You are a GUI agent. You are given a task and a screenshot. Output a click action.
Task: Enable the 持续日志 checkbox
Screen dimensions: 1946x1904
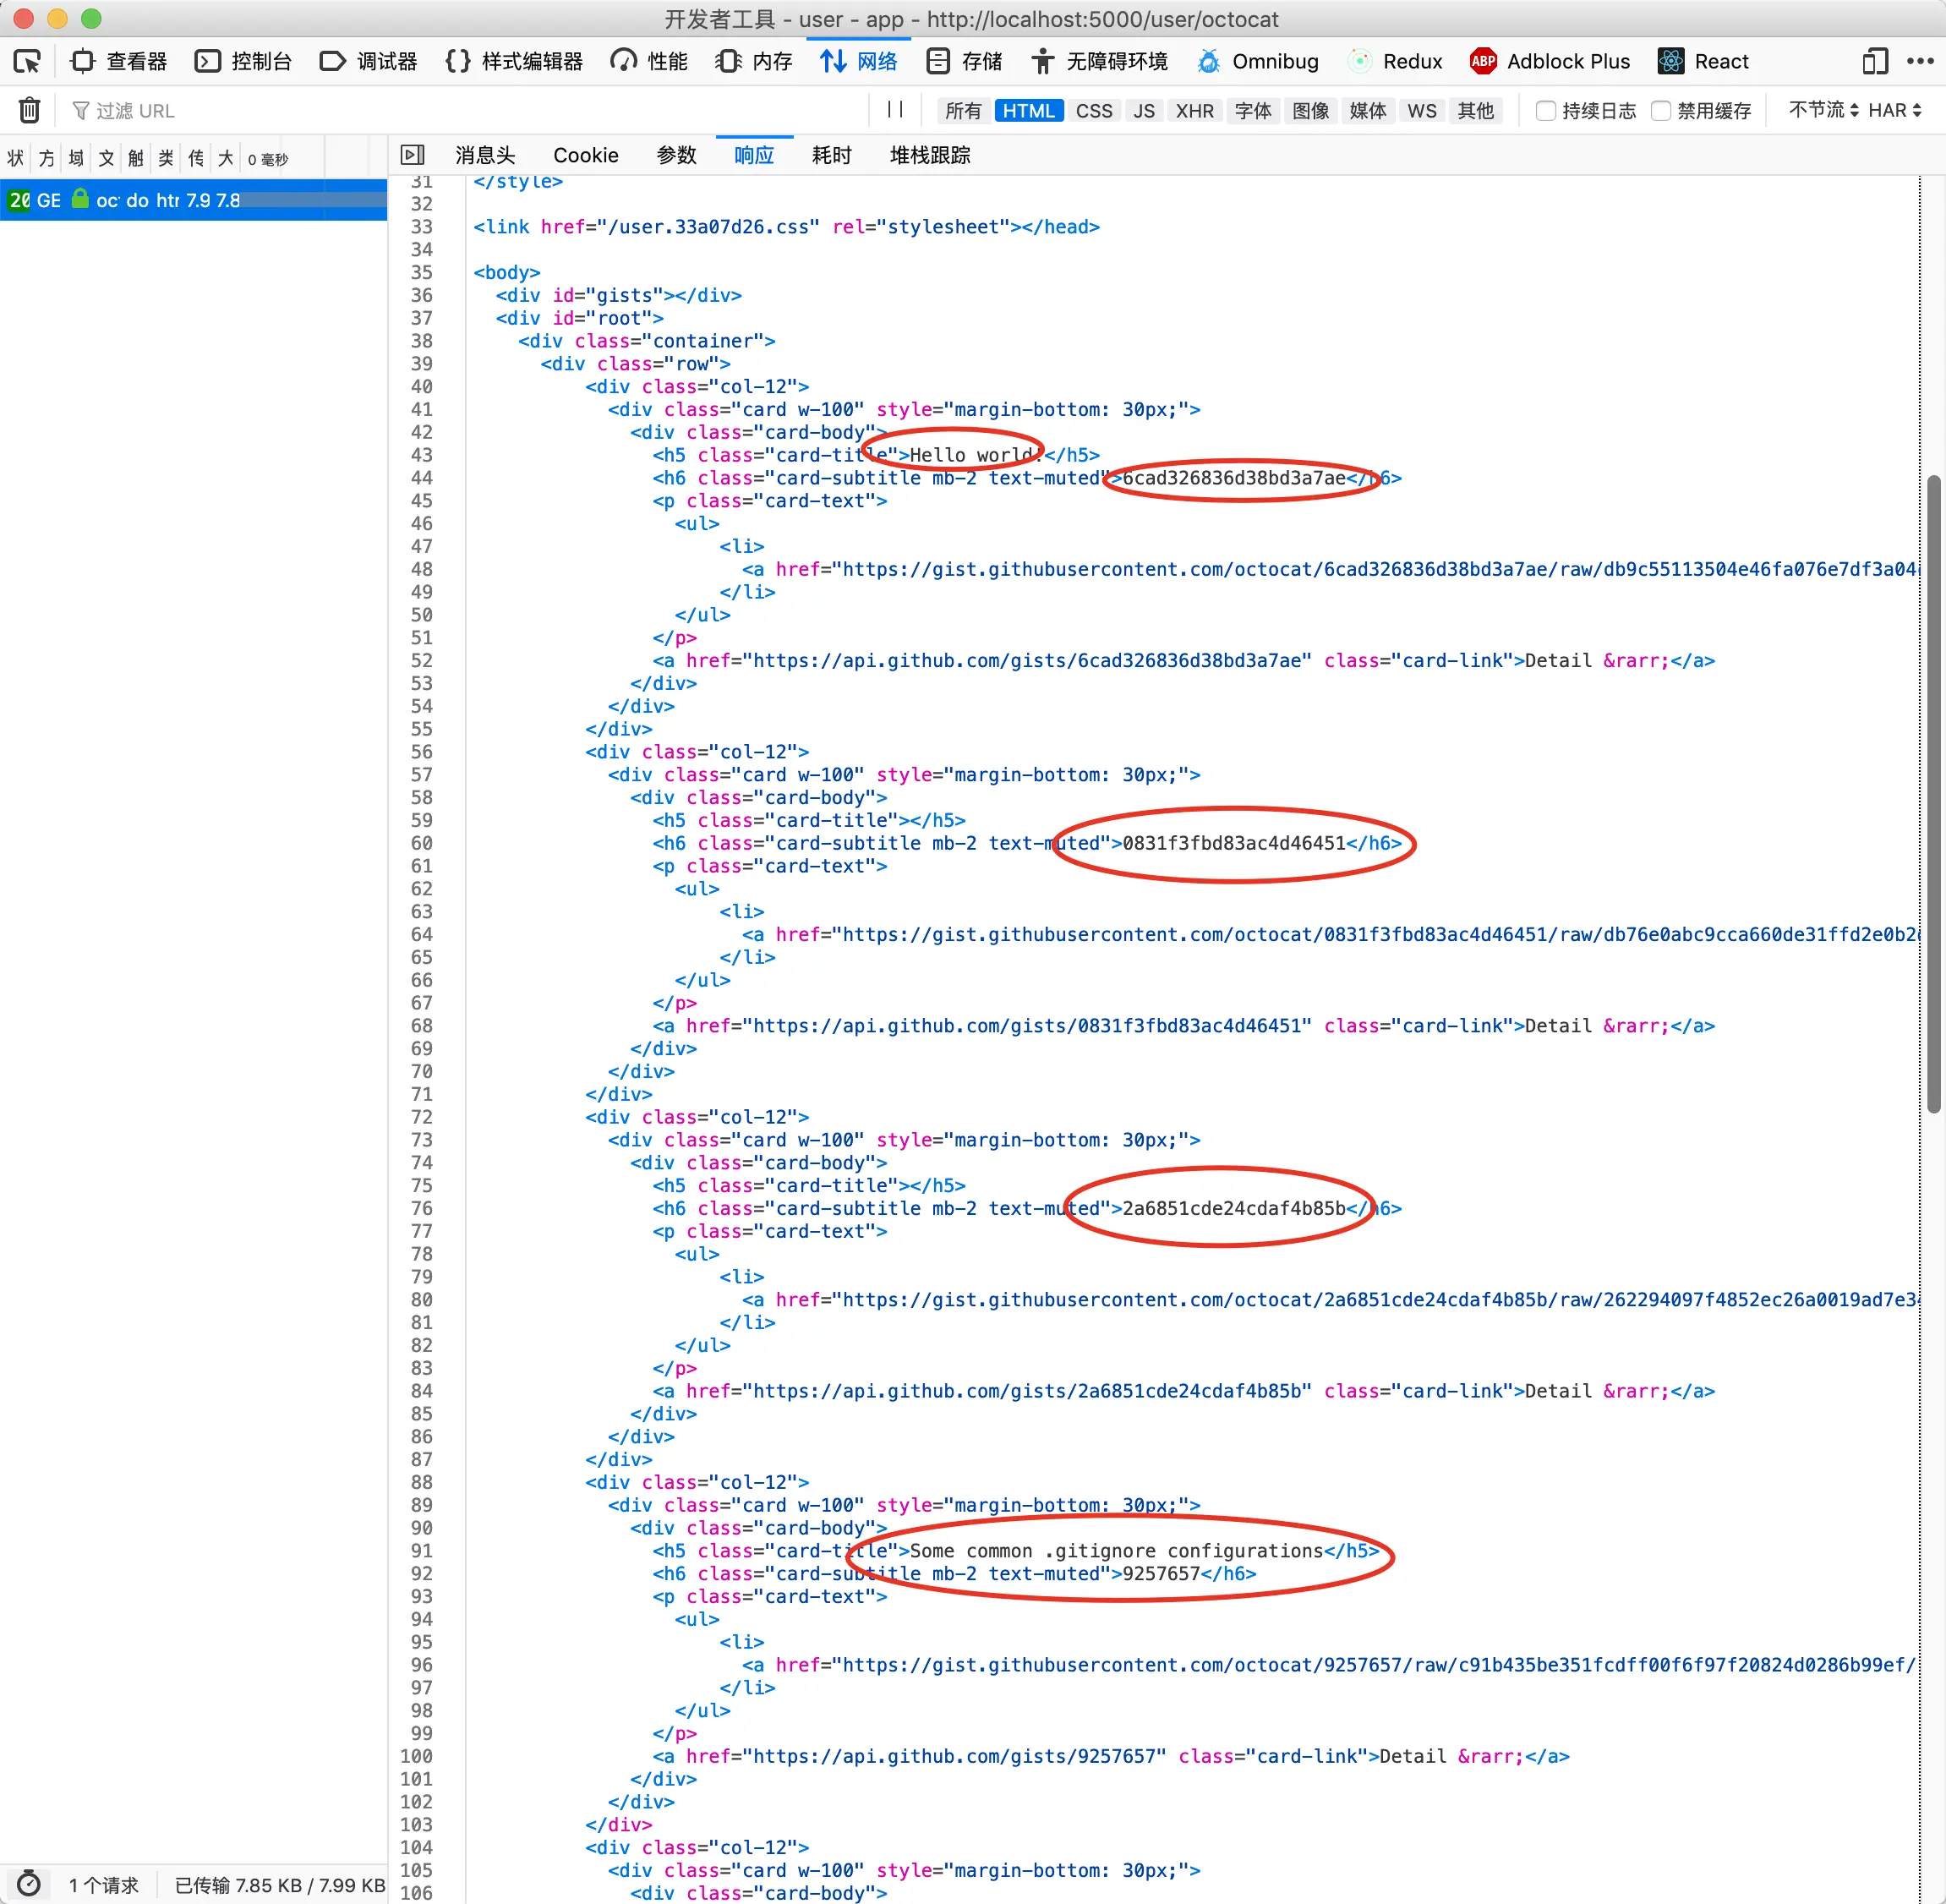click(x=1545, y=111)
